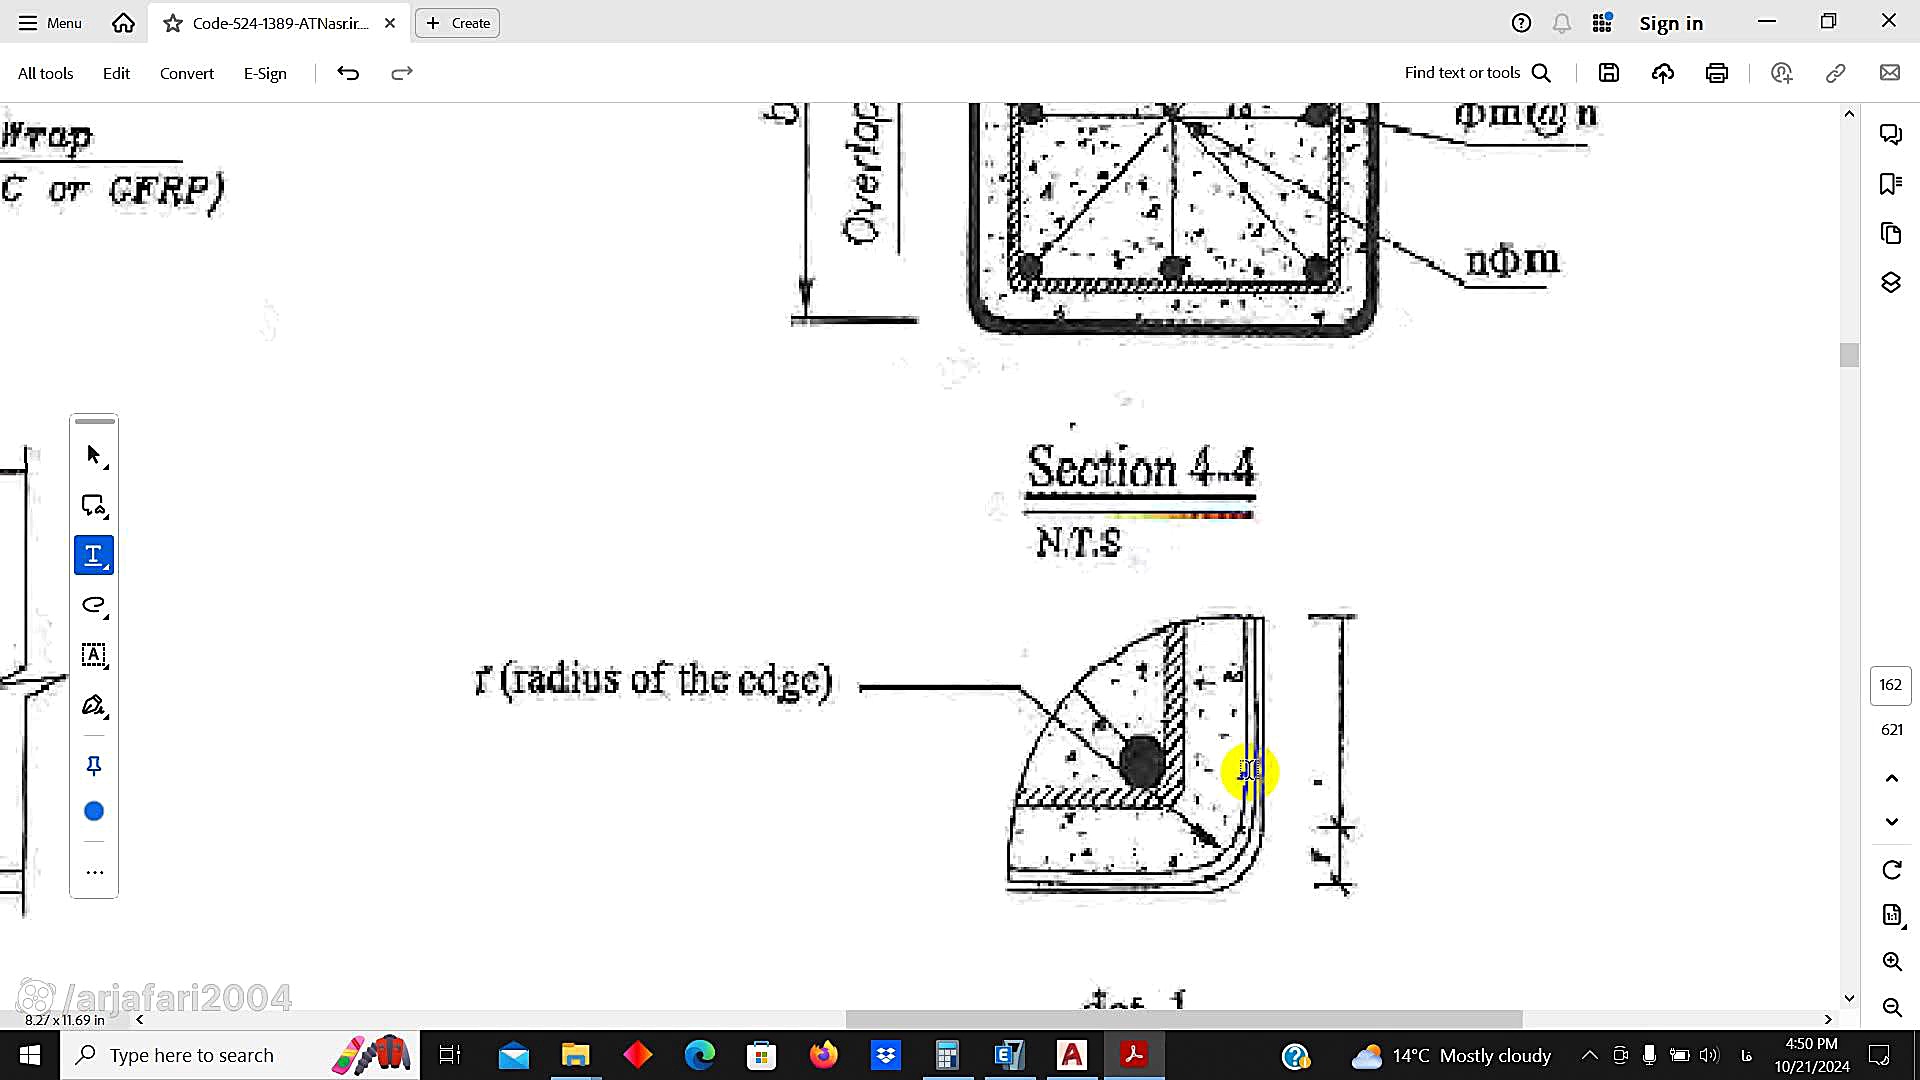Choose the highlight text tool
The height and width of the screenshot is (1080, 1920).
point(94,555)
